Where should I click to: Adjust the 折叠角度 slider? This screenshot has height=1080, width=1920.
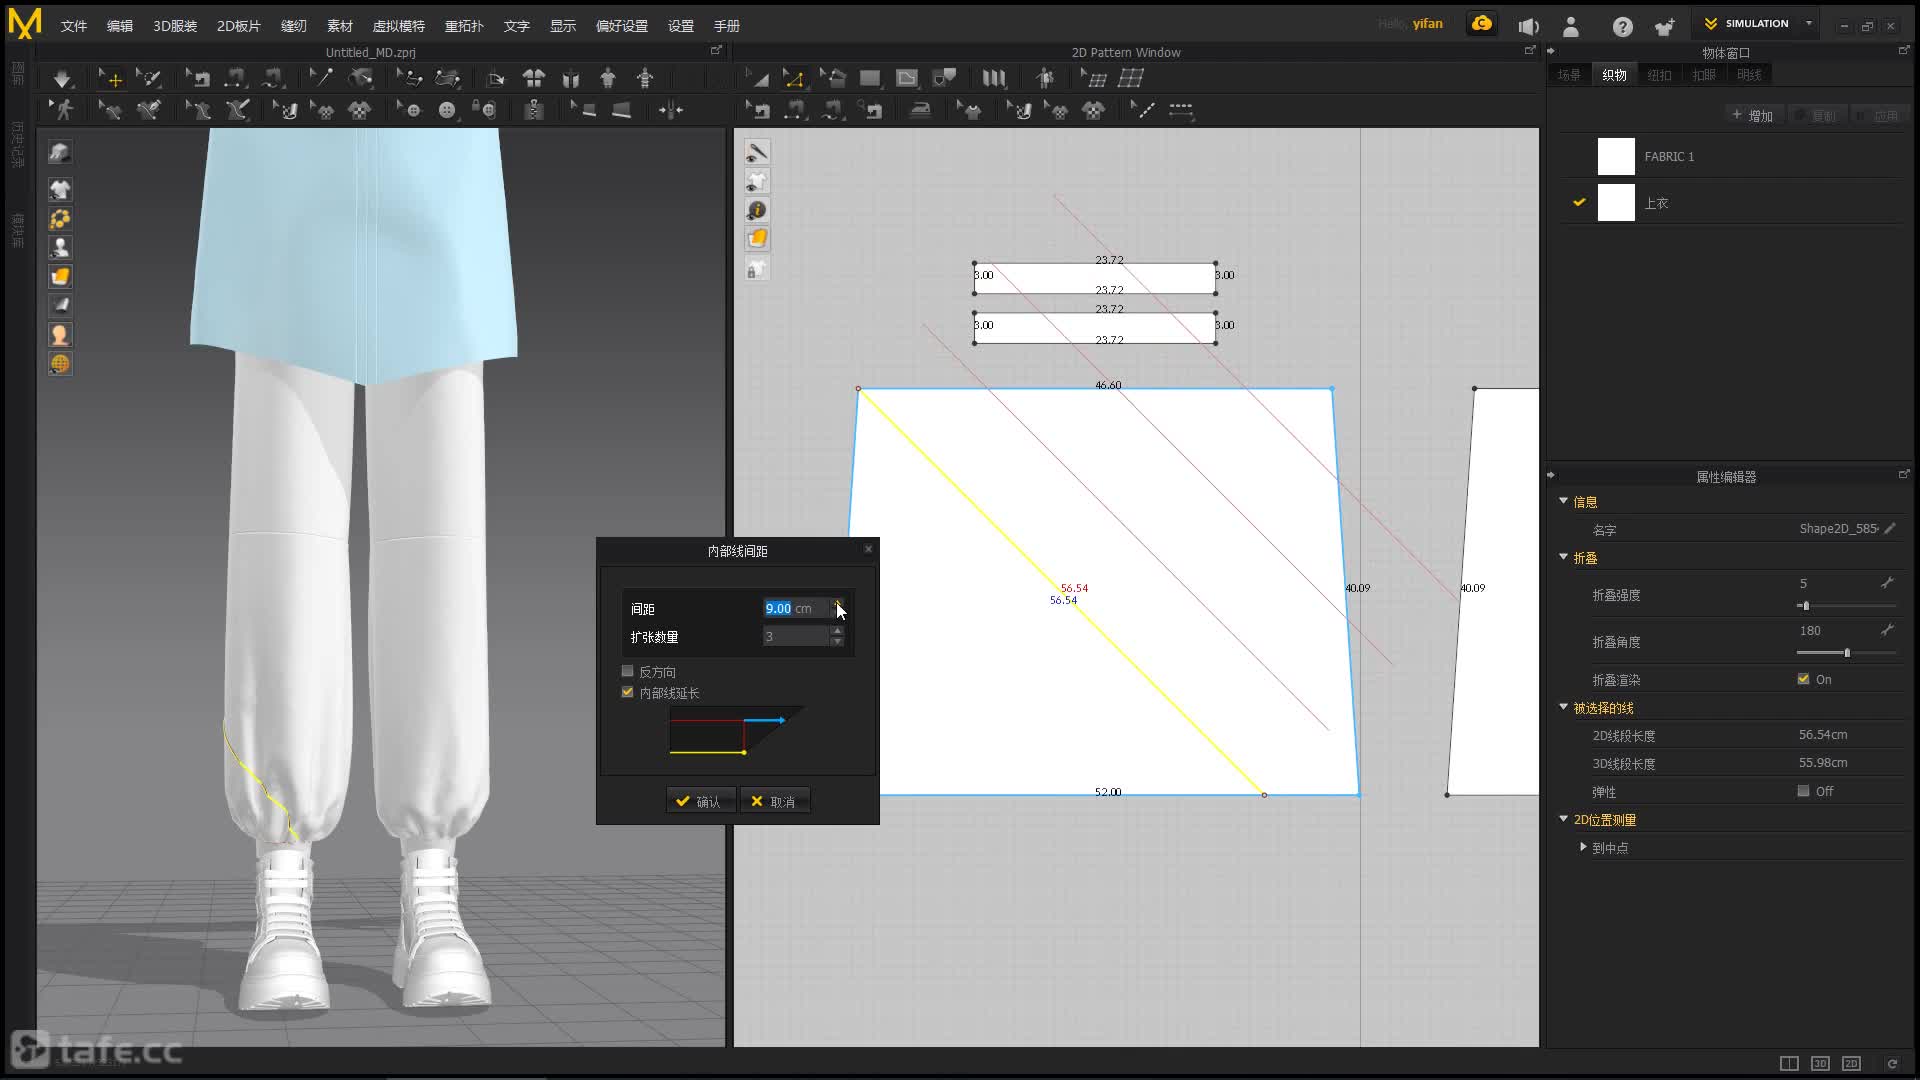click(x=1846, y=653)
